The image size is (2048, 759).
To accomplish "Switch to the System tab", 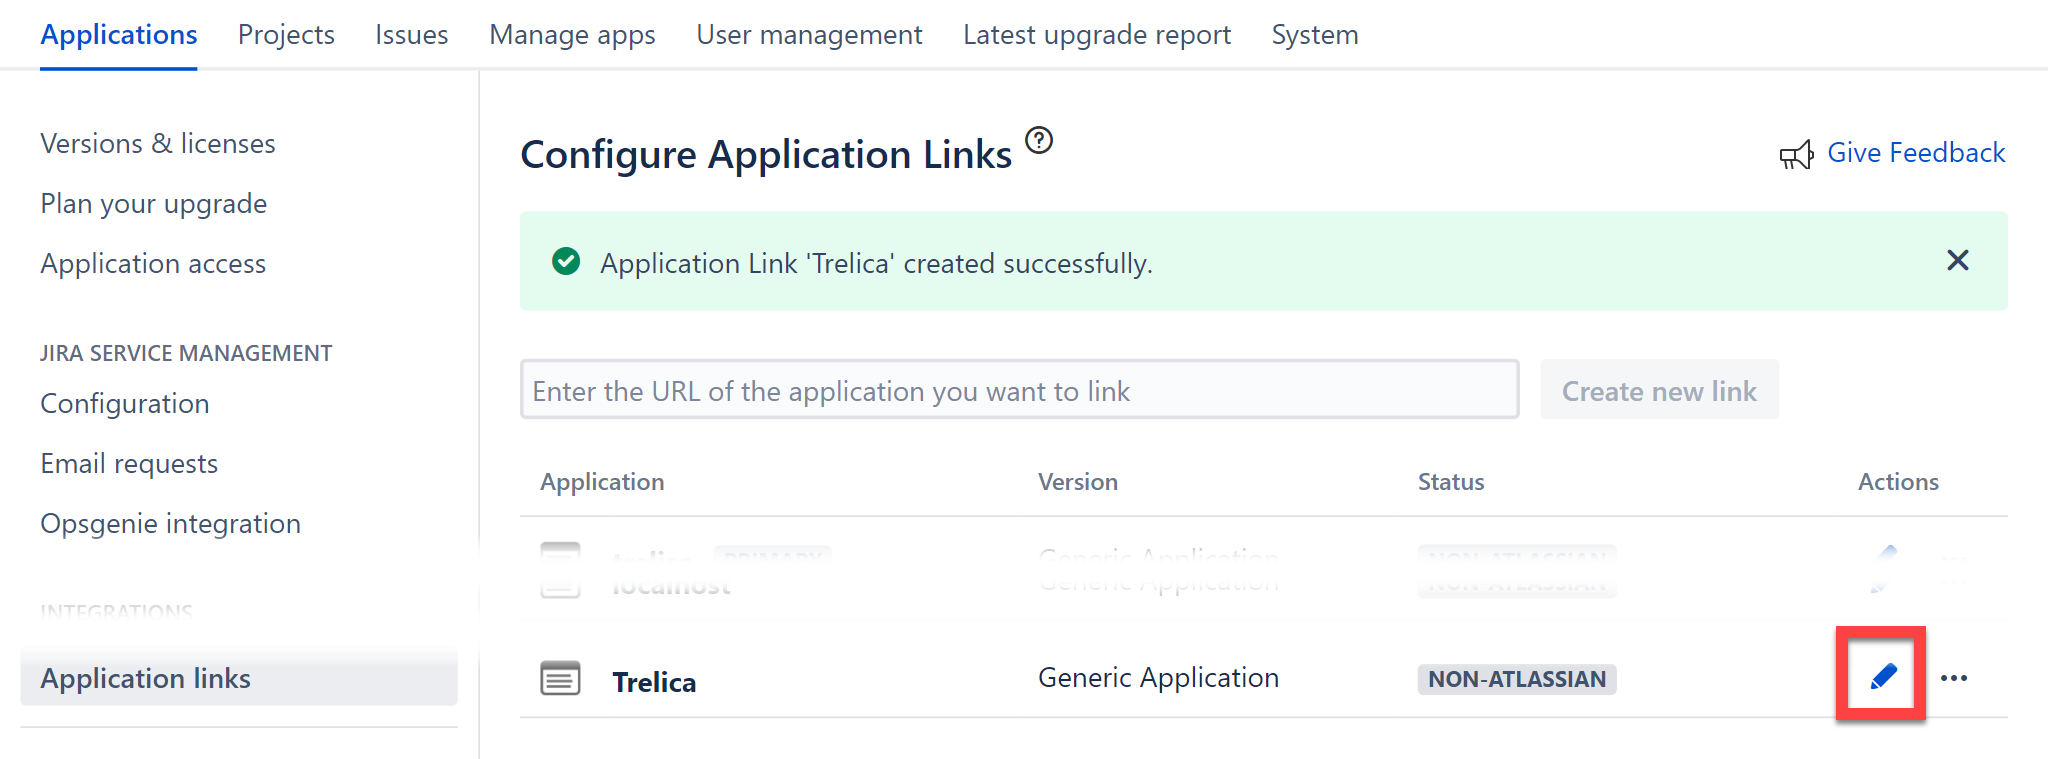I will (x=1315, y=35).
